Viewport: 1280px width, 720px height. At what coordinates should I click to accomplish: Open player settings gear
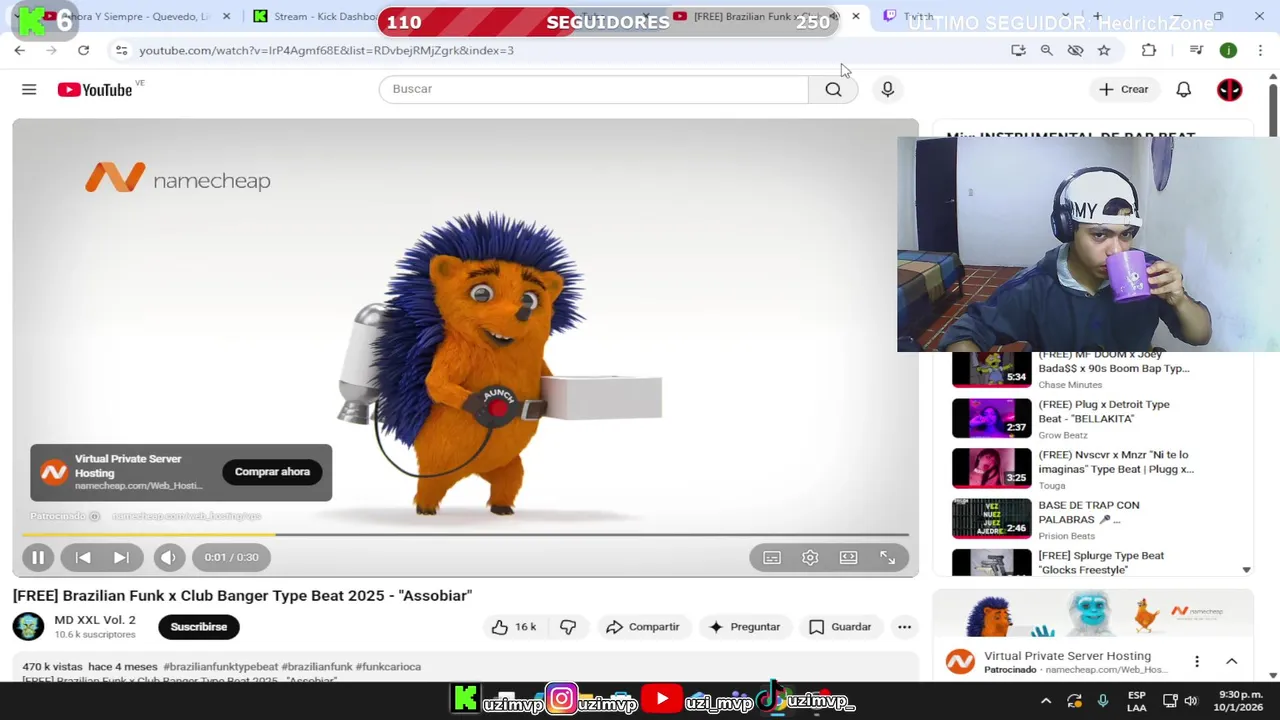(810, 557)
